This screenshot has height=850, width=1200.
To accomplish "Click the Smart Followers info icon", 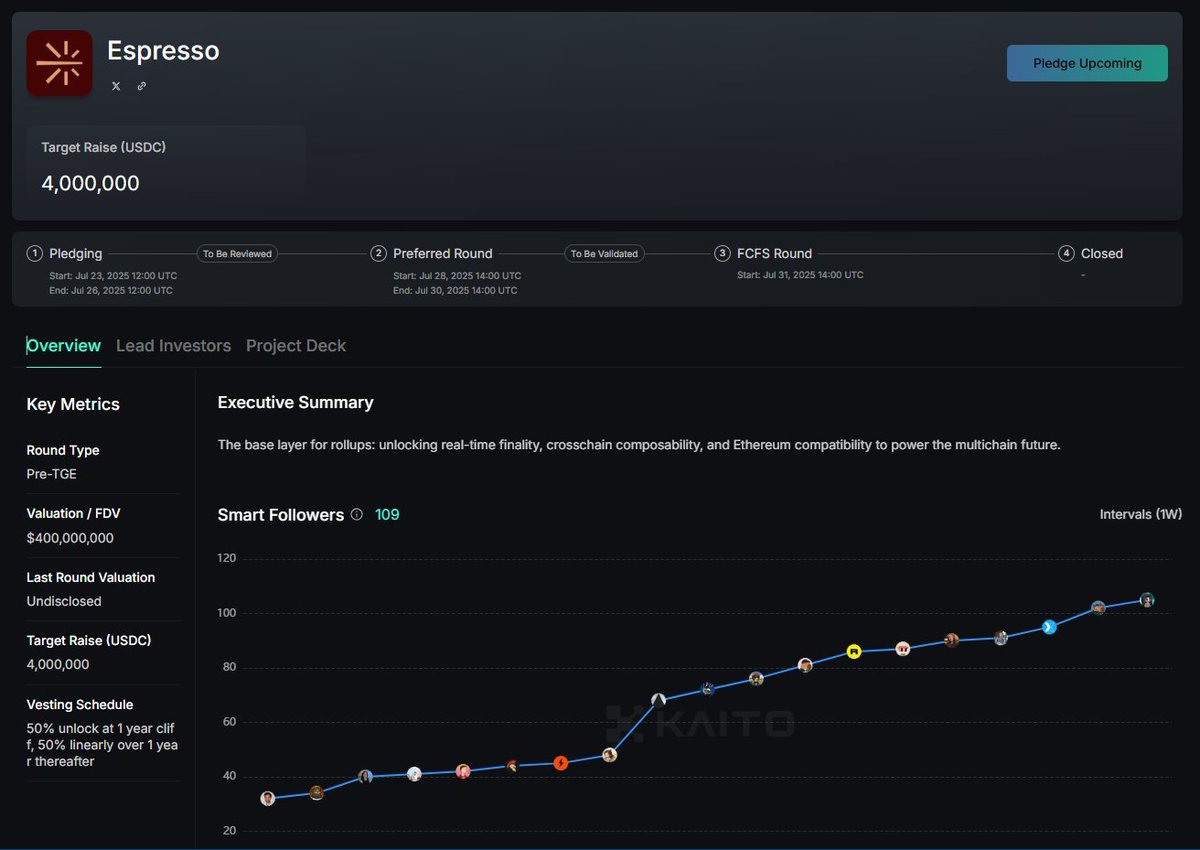I will 356,514.
